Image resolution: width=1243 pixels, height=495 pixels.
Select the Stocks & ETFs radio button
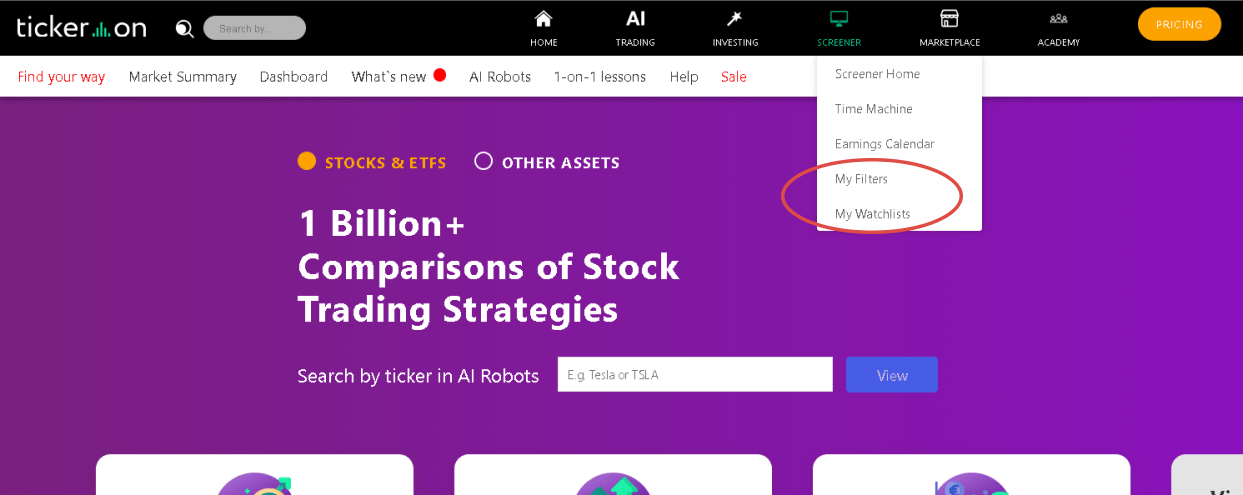click(x=307, y=161)
